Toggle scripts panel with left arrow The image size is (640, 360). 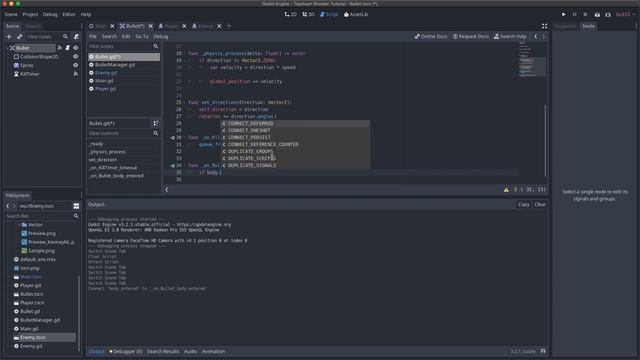167,189
